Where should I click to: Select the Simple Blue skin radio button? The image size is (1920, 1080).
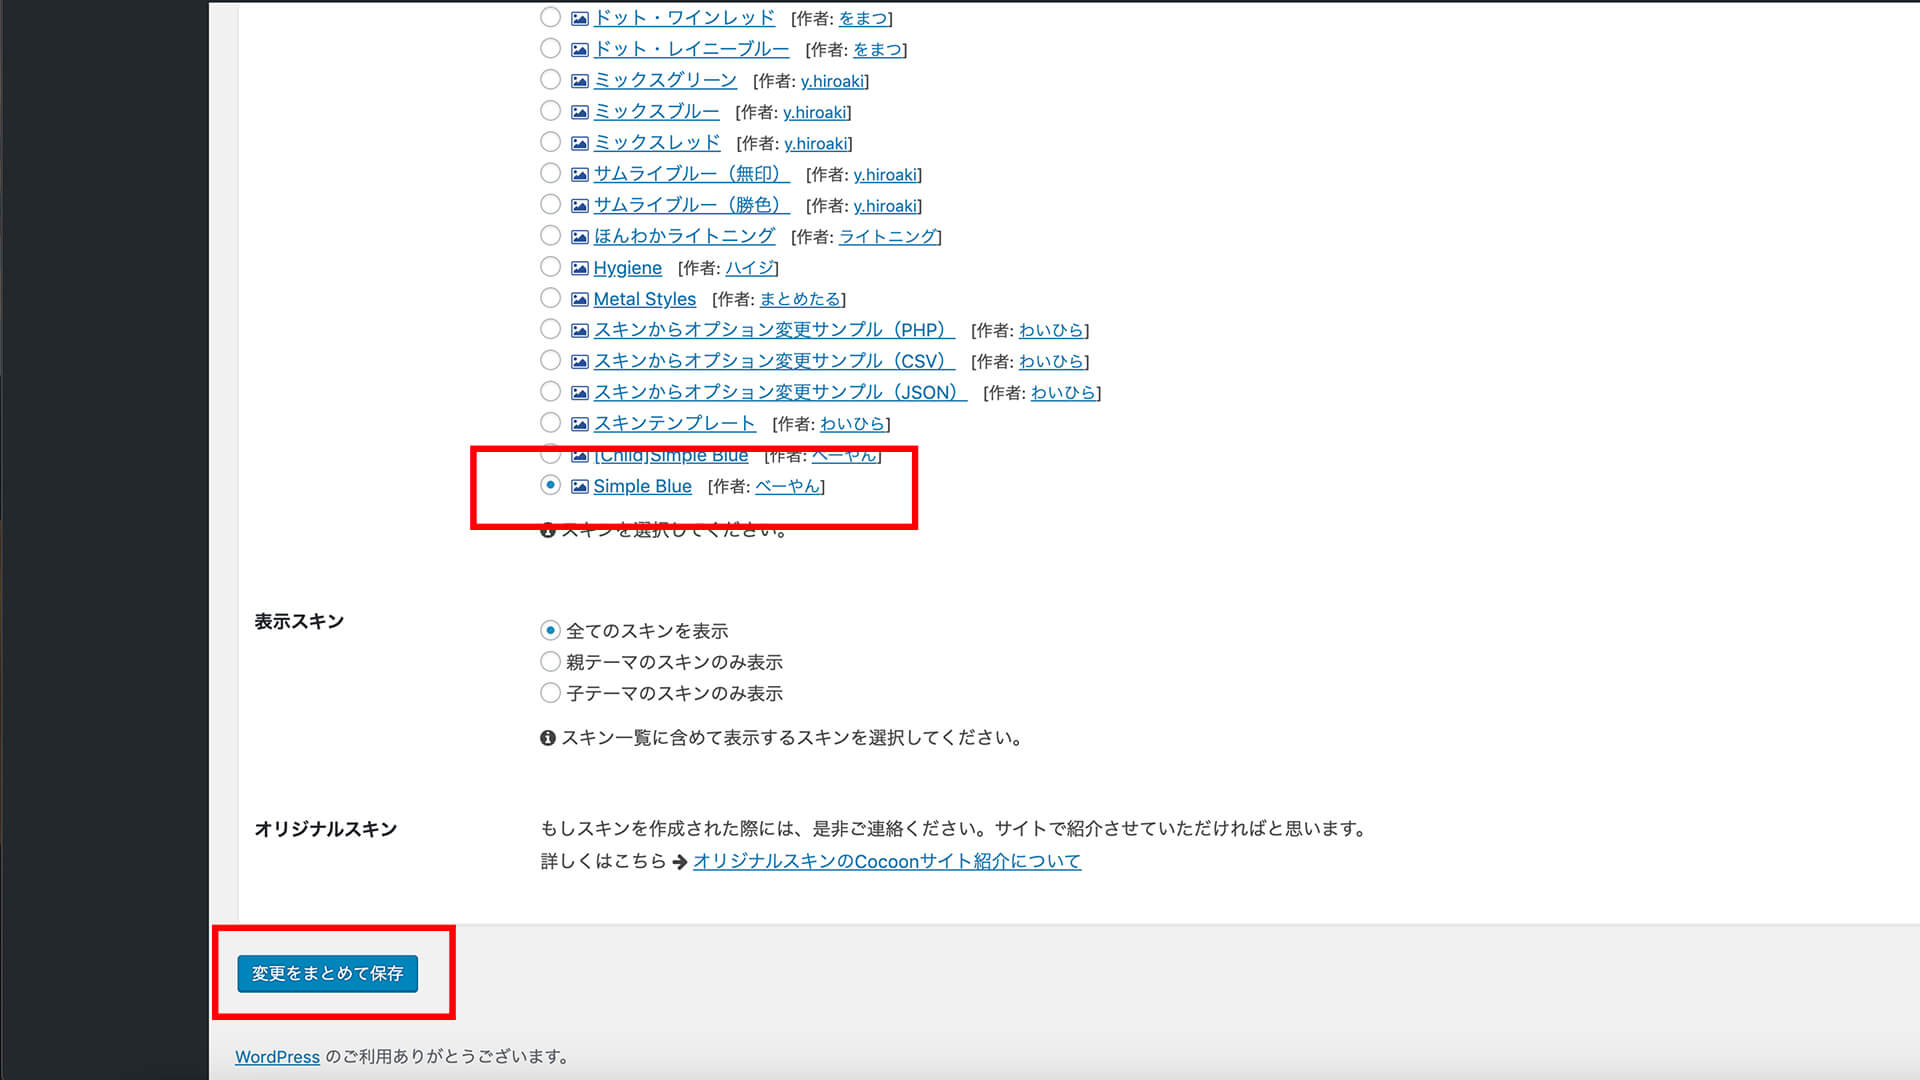(x=550, y=486)
